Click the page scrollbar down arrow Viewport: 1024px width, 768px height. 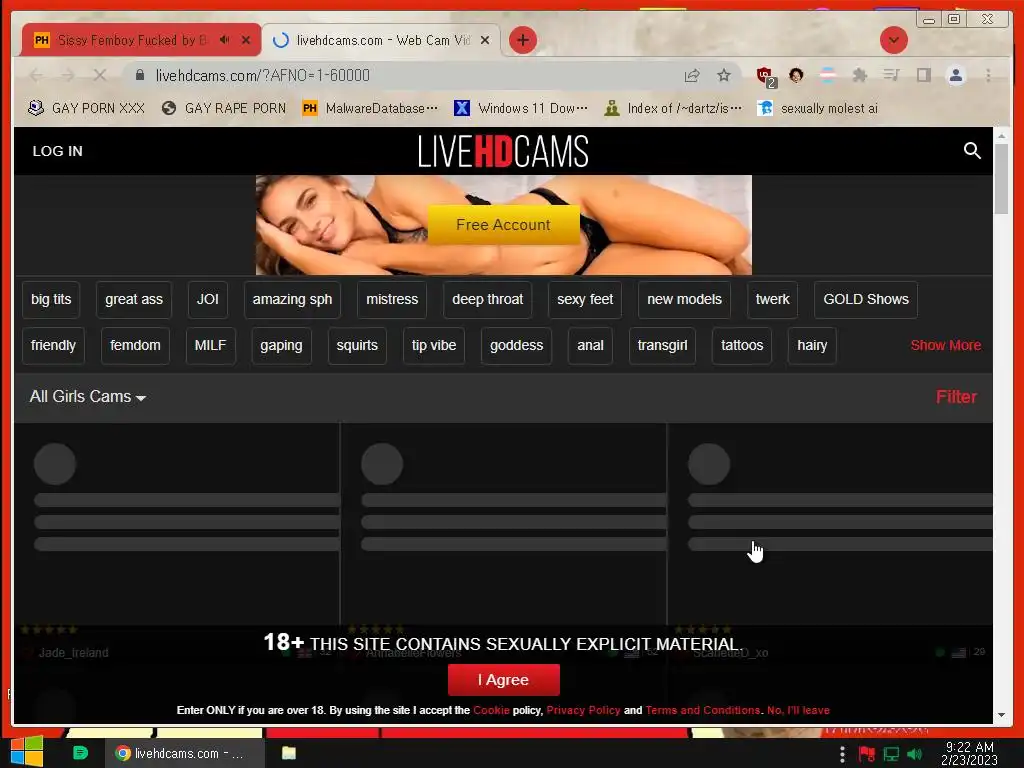(x=1001, y=715)
